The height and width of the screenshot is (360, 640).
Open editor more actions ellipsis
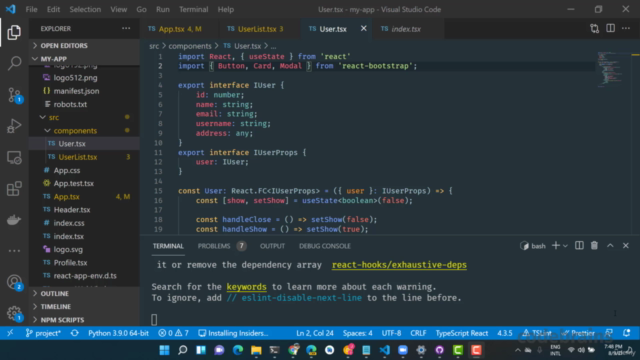(626, 29)
